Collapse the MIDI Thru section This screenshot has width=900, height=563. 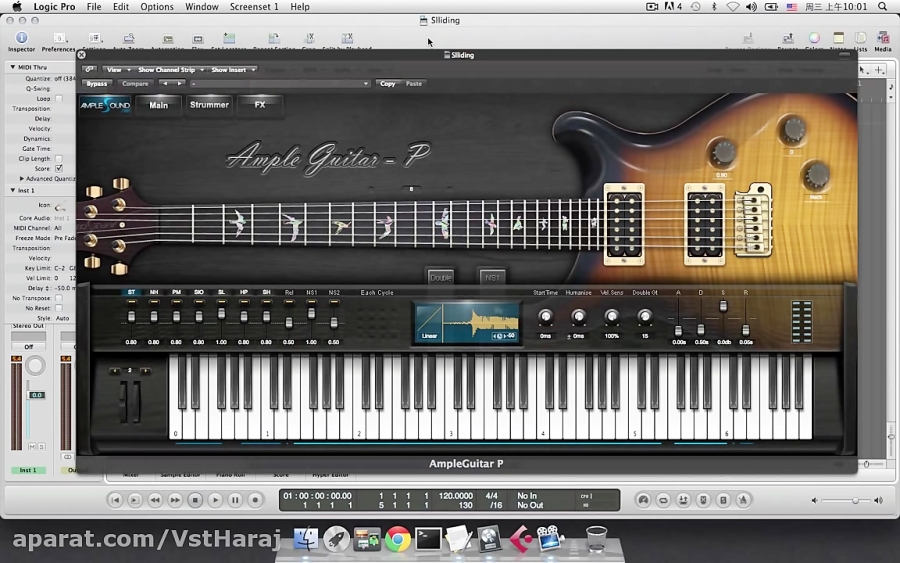click(x=13, y=67)
